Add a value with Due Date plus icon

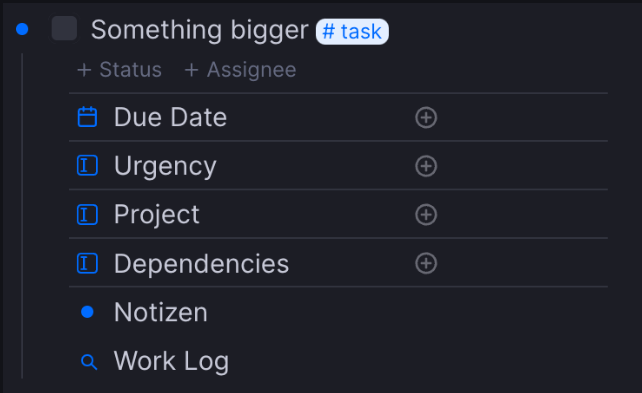click(426, 117)
